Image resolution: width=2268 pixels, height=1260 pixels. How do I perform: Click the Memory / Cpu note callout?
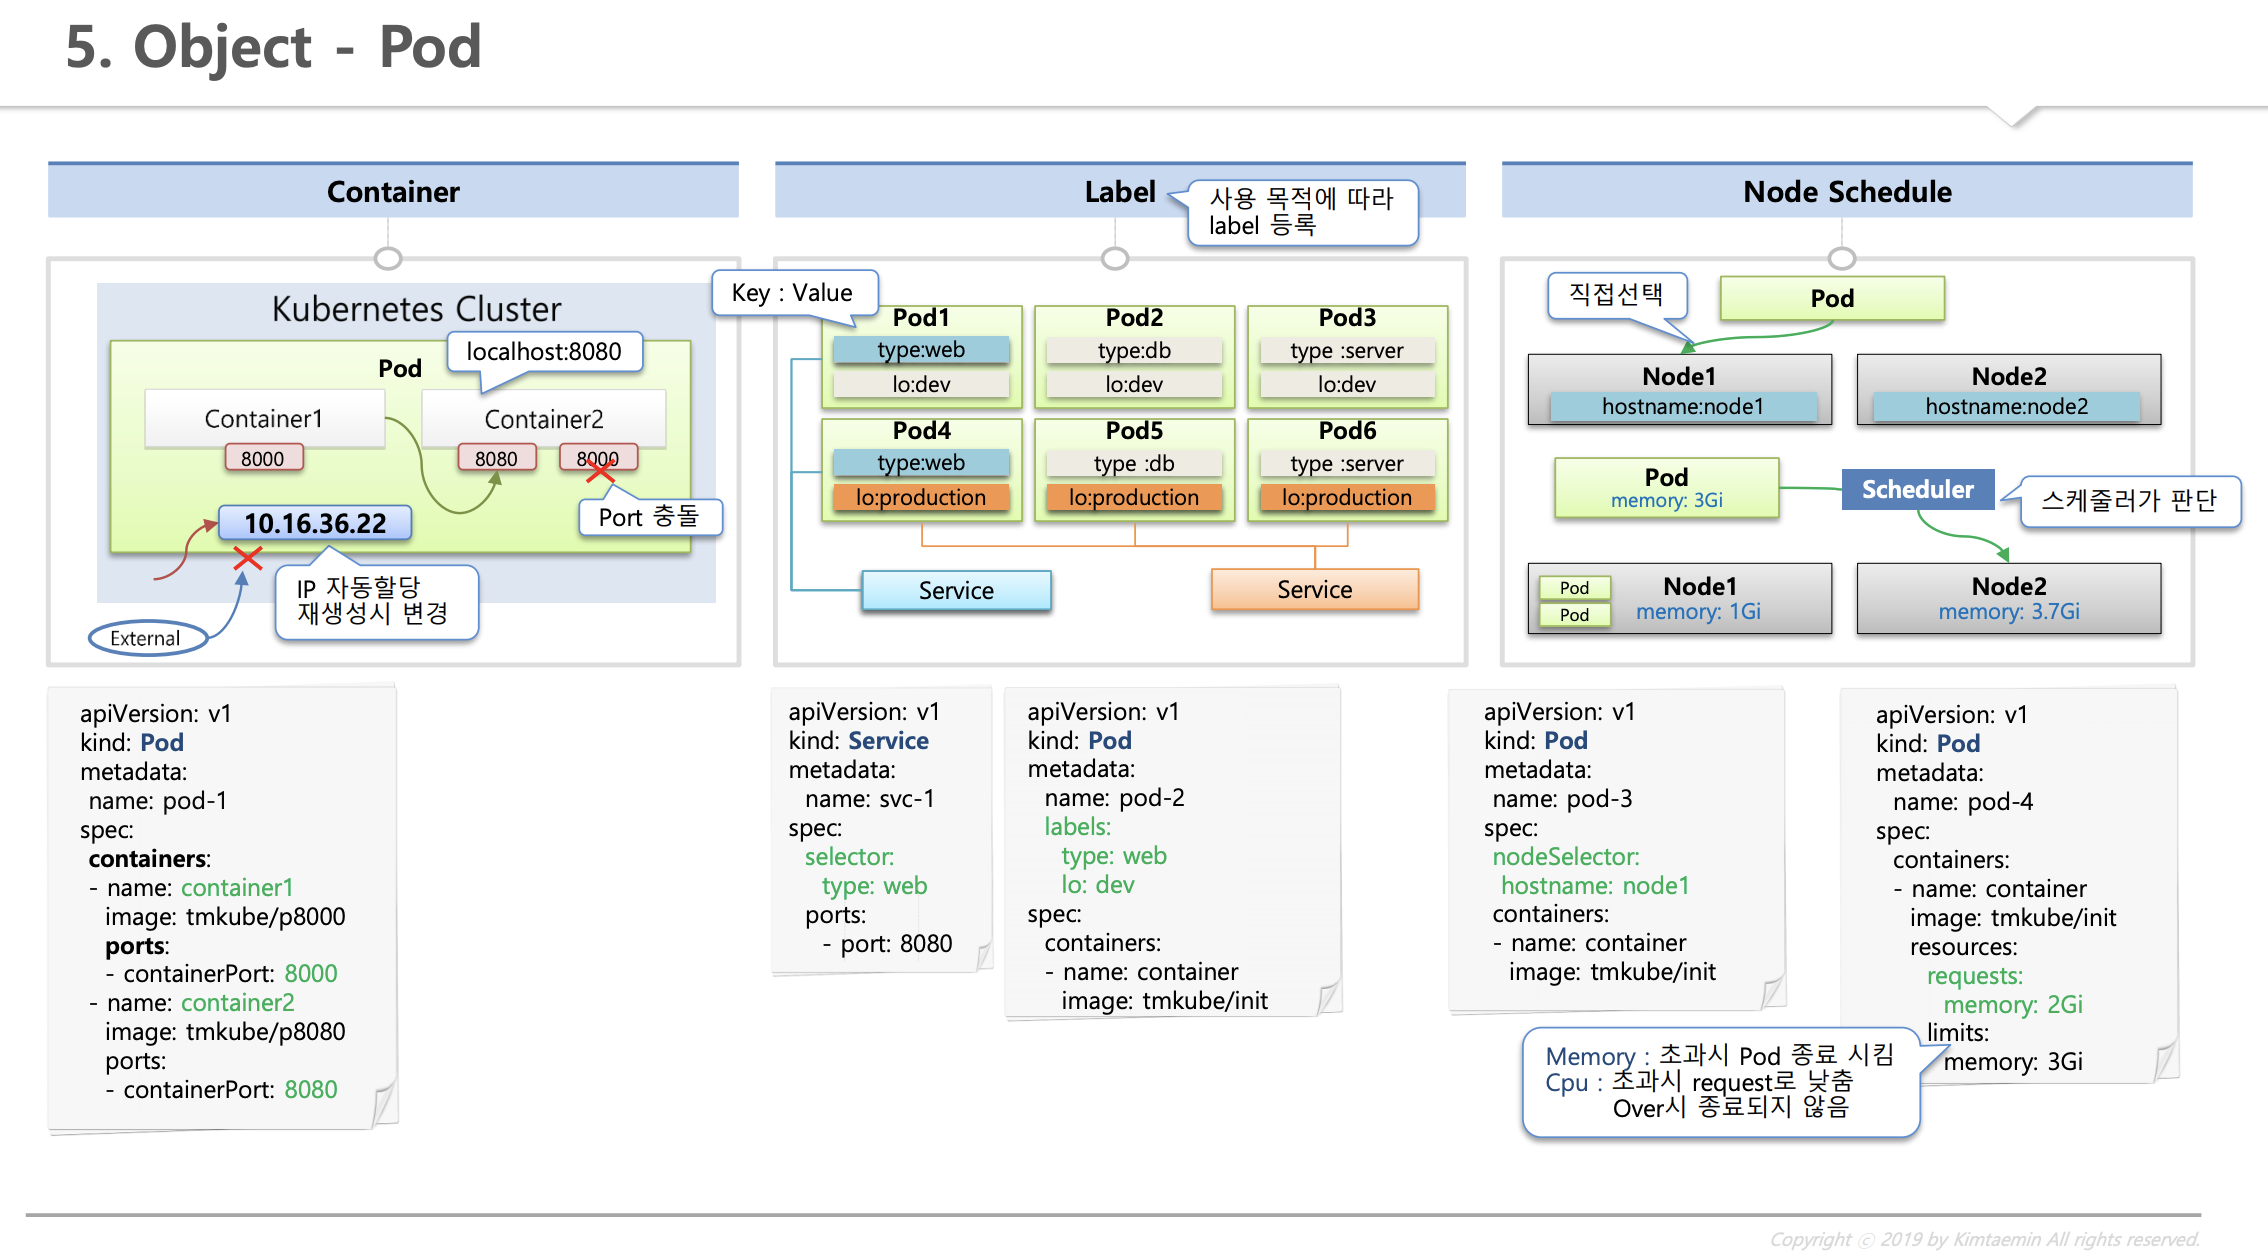point(1721,1082)
